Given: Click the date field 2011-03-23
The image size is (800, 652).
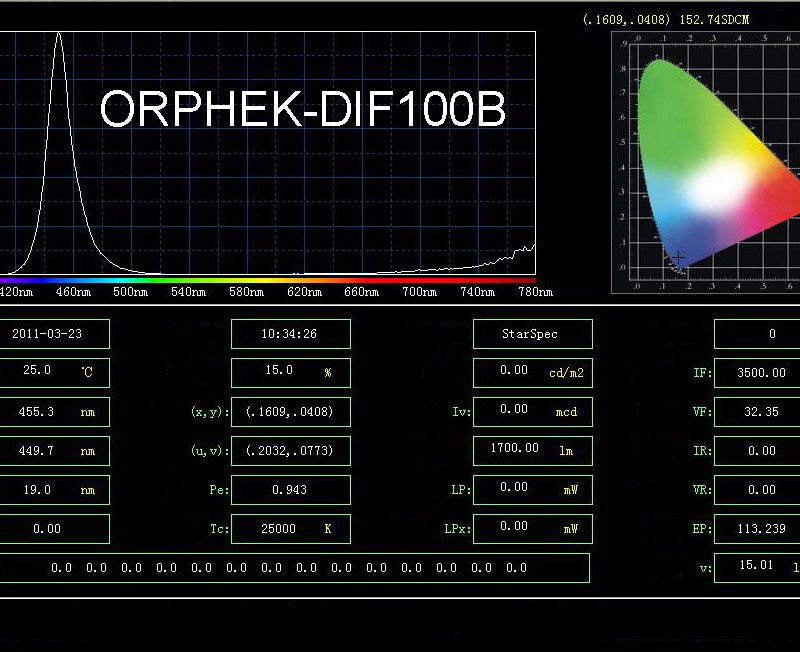Looking at the screenshot, I should coord(55,334).
